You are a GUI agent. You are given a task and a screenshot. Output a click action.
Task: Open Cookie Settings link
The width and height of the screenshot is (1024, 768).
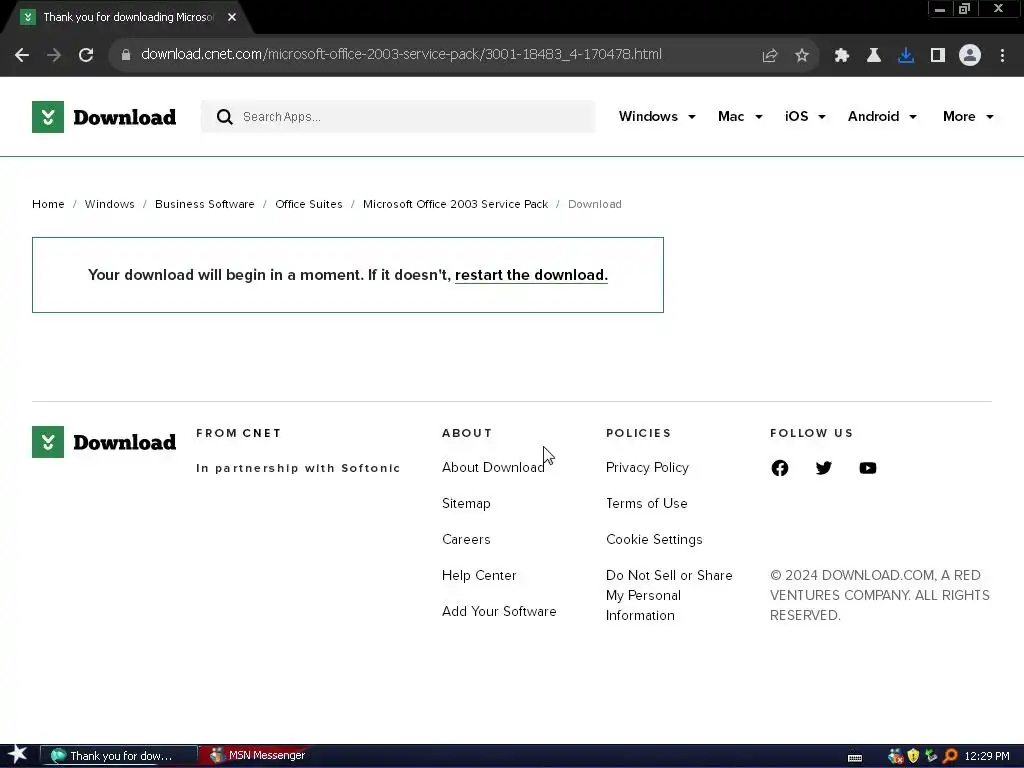(x=654, y=539)
